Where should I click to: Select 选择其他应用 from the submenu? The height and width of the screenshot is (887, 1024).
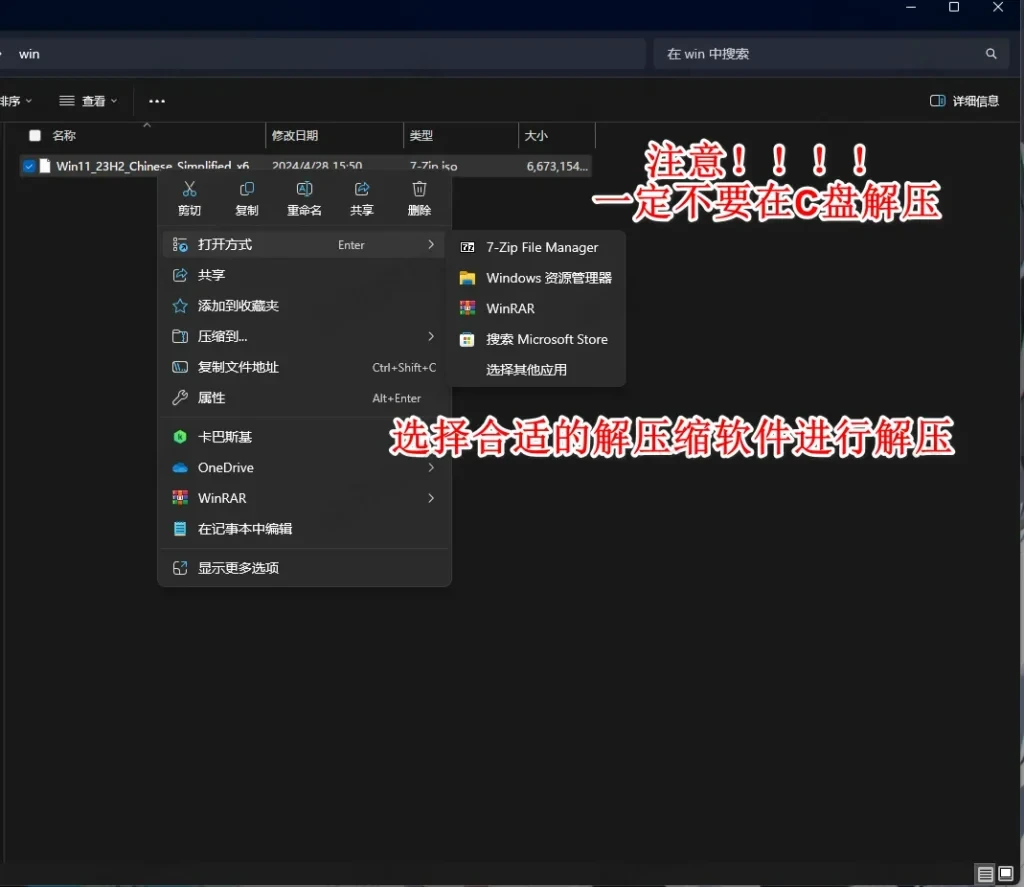coord(538,370)
